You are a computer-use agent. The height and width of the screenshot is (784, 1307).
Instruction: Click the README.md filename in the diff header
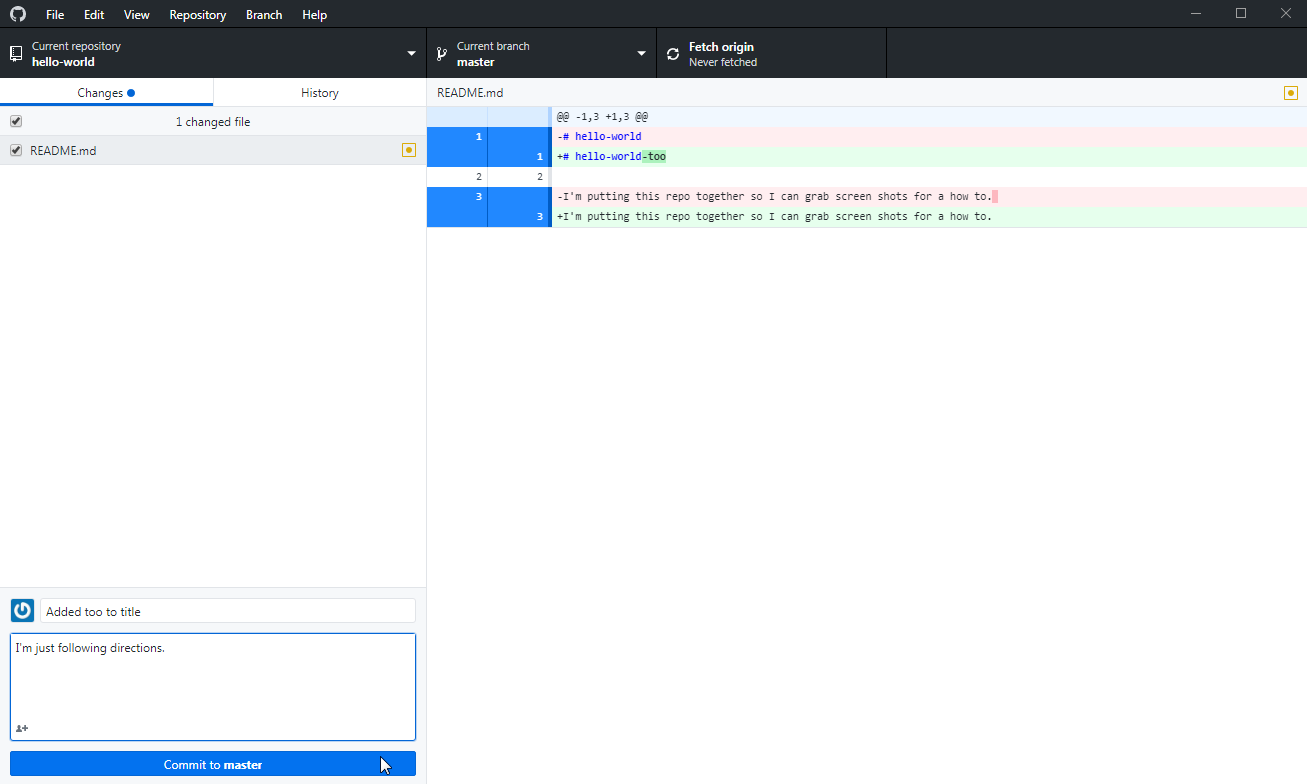point(470,93)
